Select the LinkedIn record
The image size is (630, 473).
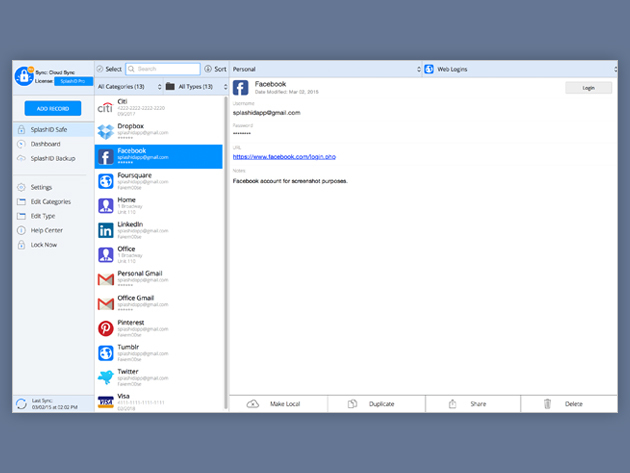point(159,230)
